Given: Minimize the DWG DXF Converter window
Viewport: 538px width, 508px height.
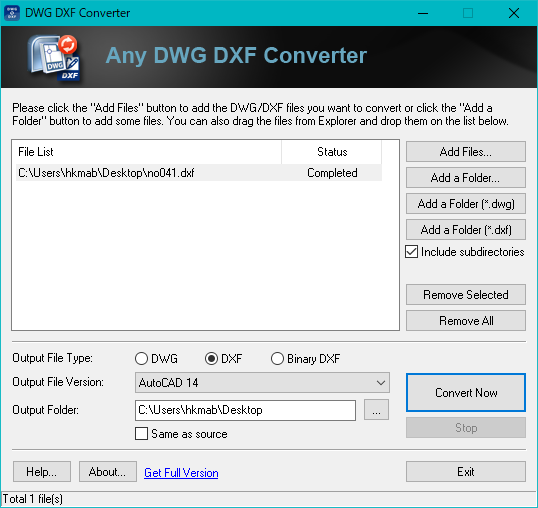Looking at the screenshot, I should (x=423, y=13).
